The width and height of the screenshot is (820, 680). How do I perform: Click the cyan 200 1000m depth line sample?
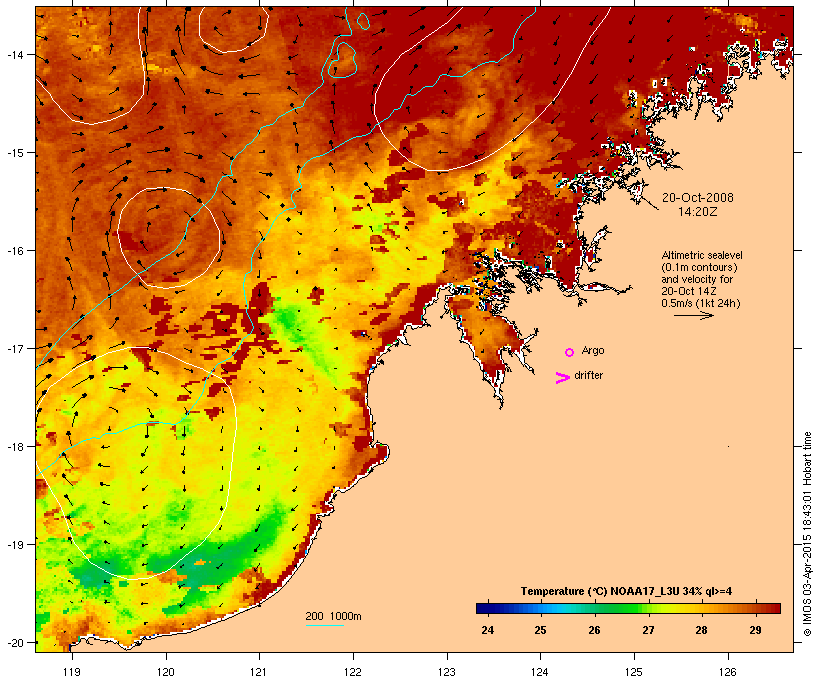(325, 625)
